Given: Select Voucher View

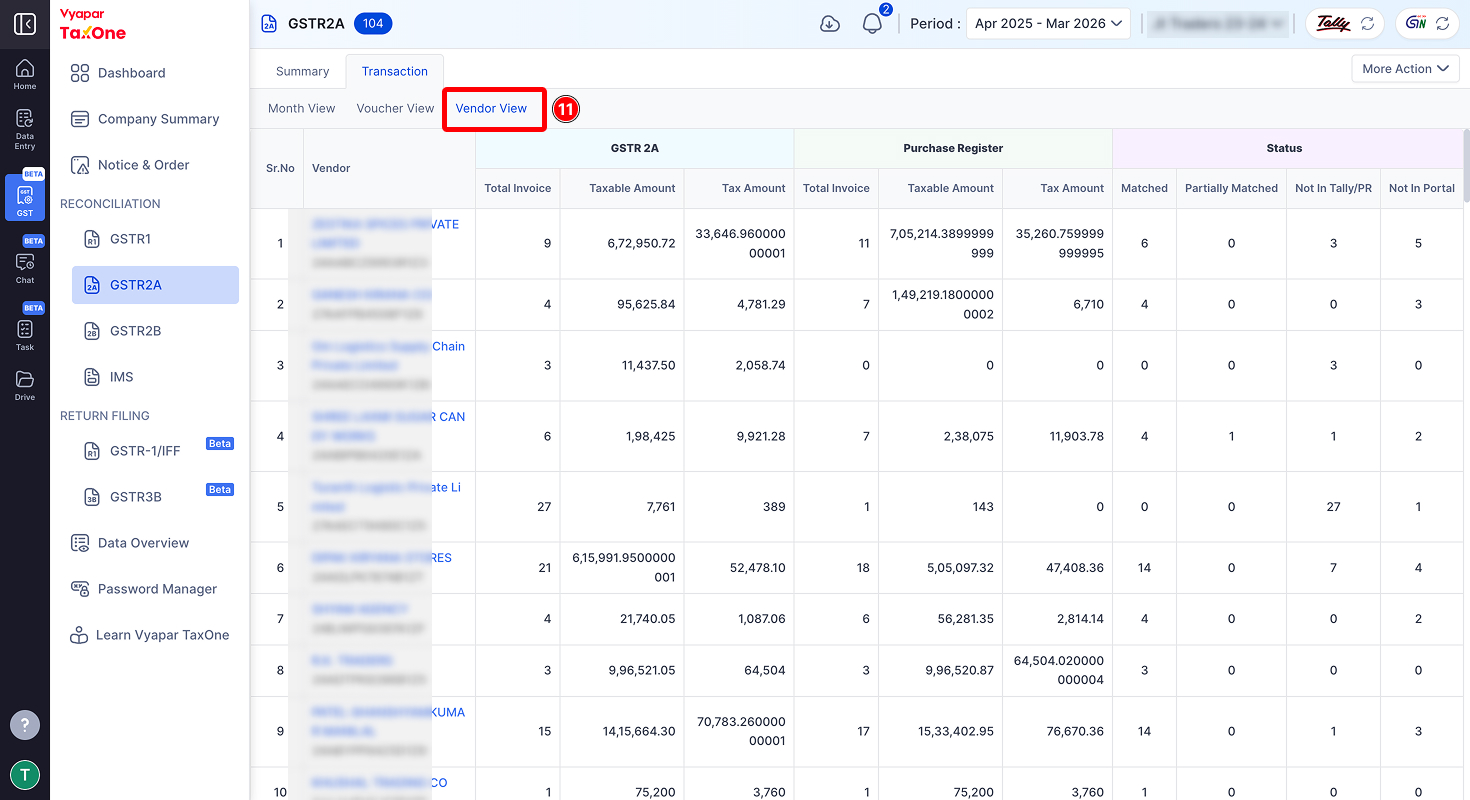Looking at the screenshot, I should (x=395, y=108).
